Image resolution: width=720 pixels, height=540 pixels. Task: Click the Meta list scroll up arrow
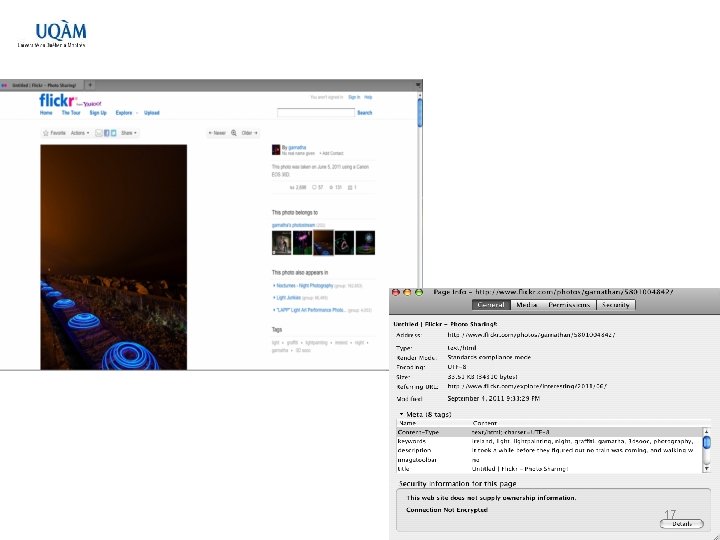(x=707, y=431)
